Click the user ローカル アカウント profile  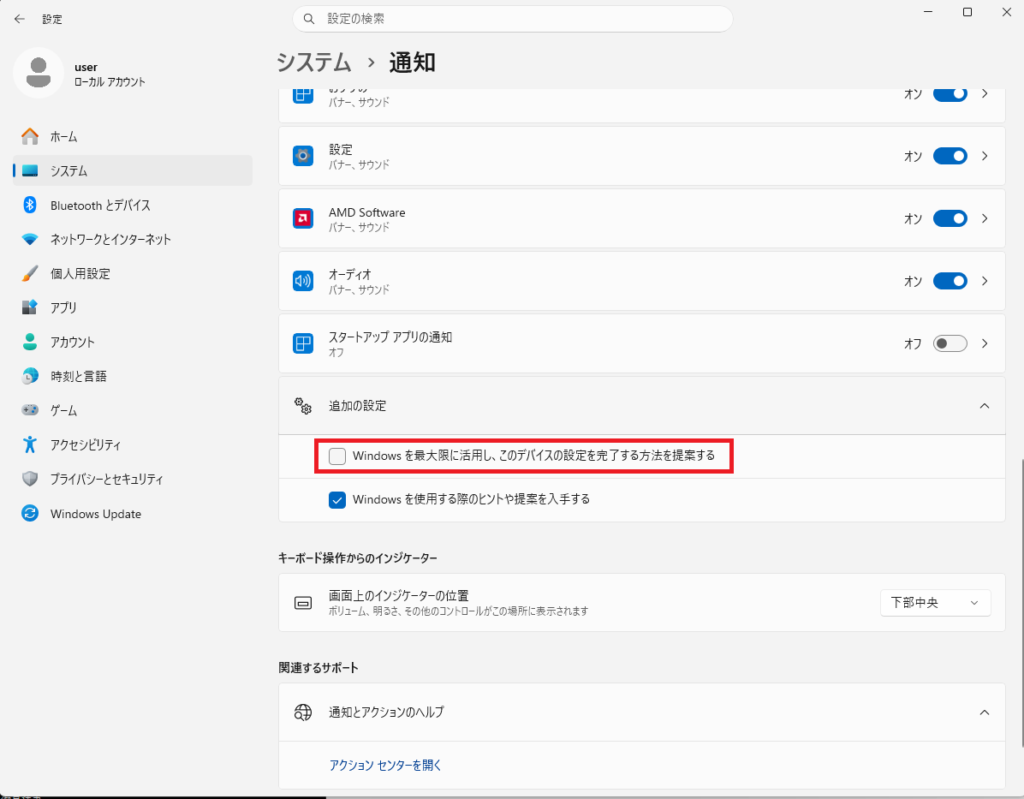pyautogui.click(x=80, y=73)
